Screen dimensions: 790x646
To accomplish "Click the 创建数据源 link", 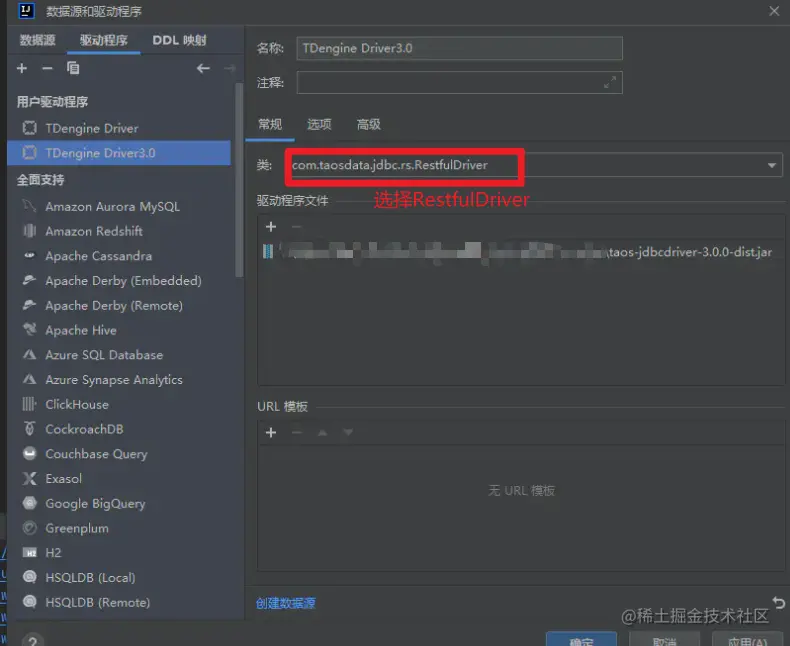I will (286, 603).
